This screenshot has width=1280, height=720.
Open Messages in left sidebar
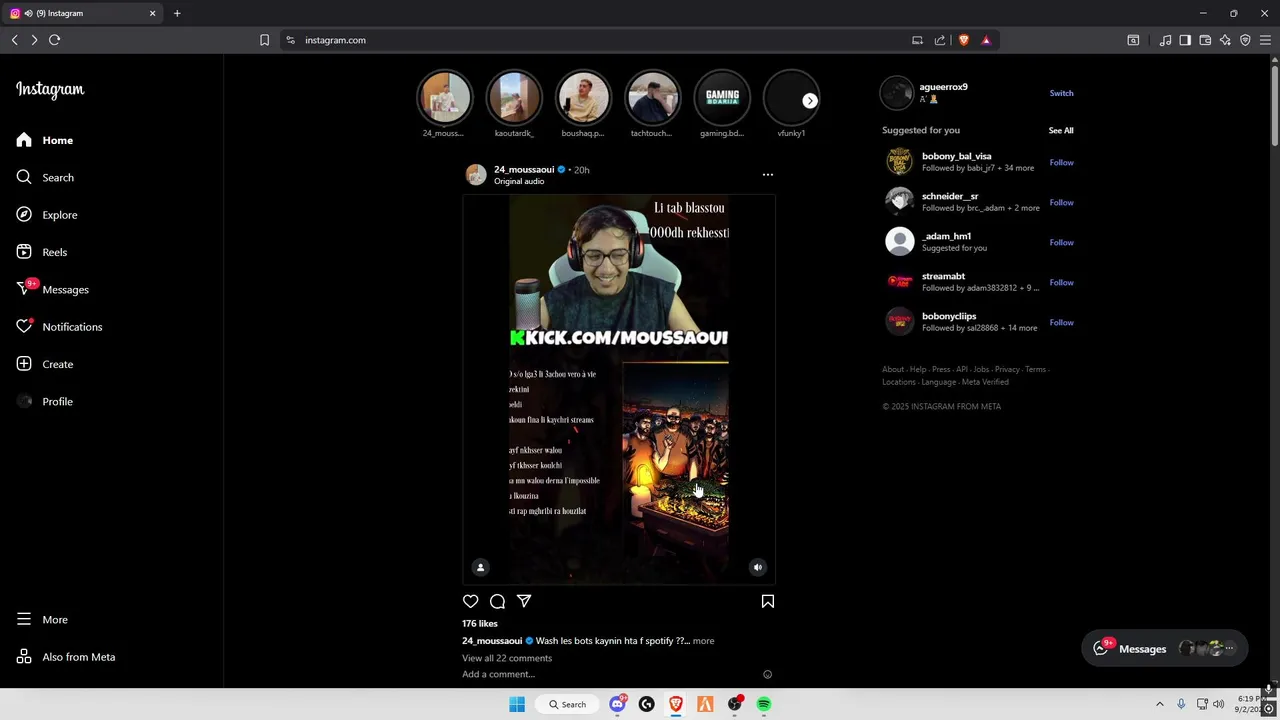(x=53, y=289)
